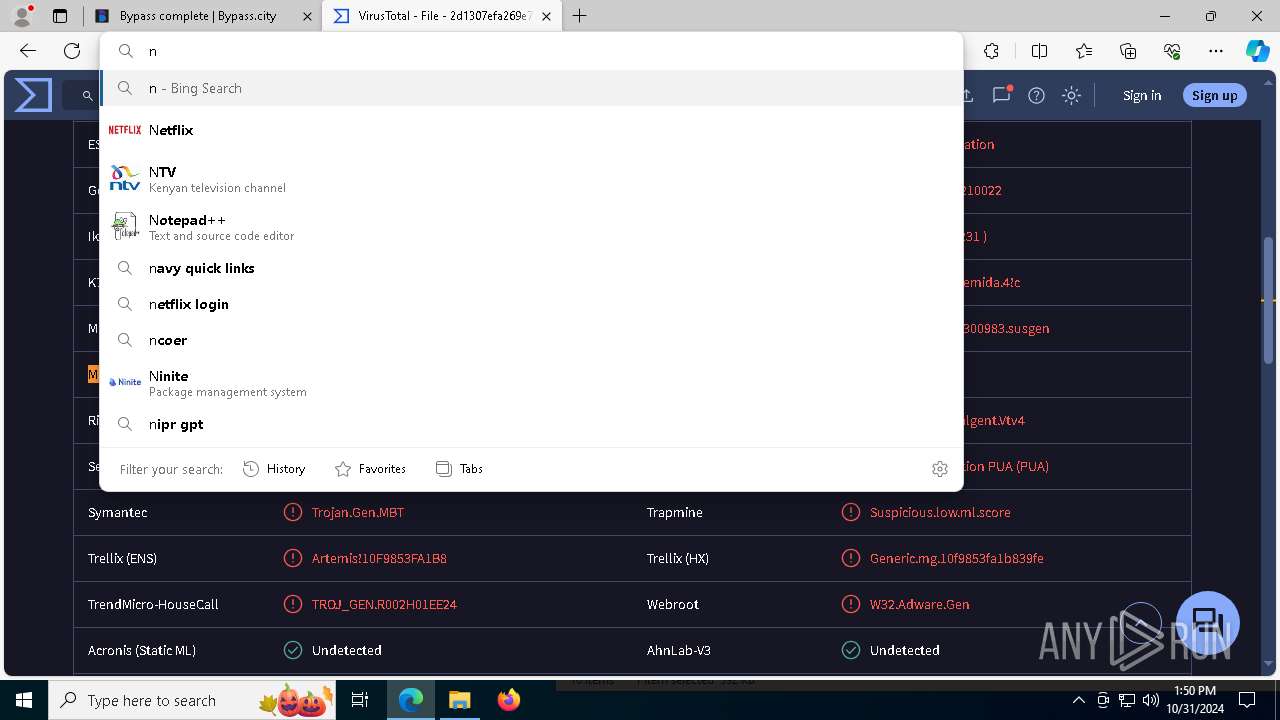Open Microsoft Edge taskbar icon
This screenshot has height=720, width=1280.
[411, 700]
